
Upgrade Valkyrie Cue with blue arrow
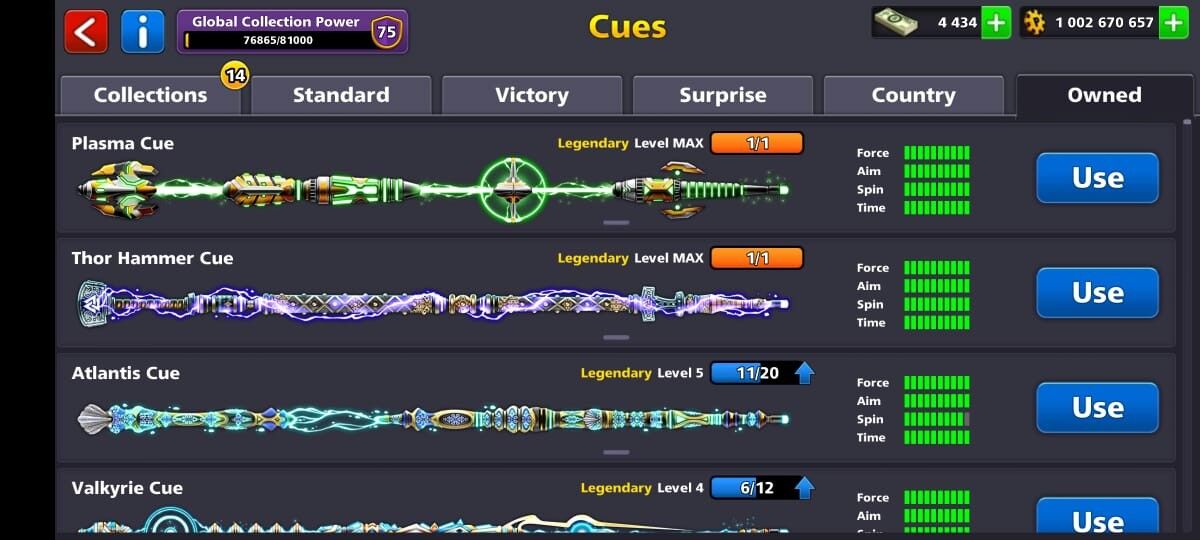click(x=804, y=488)
